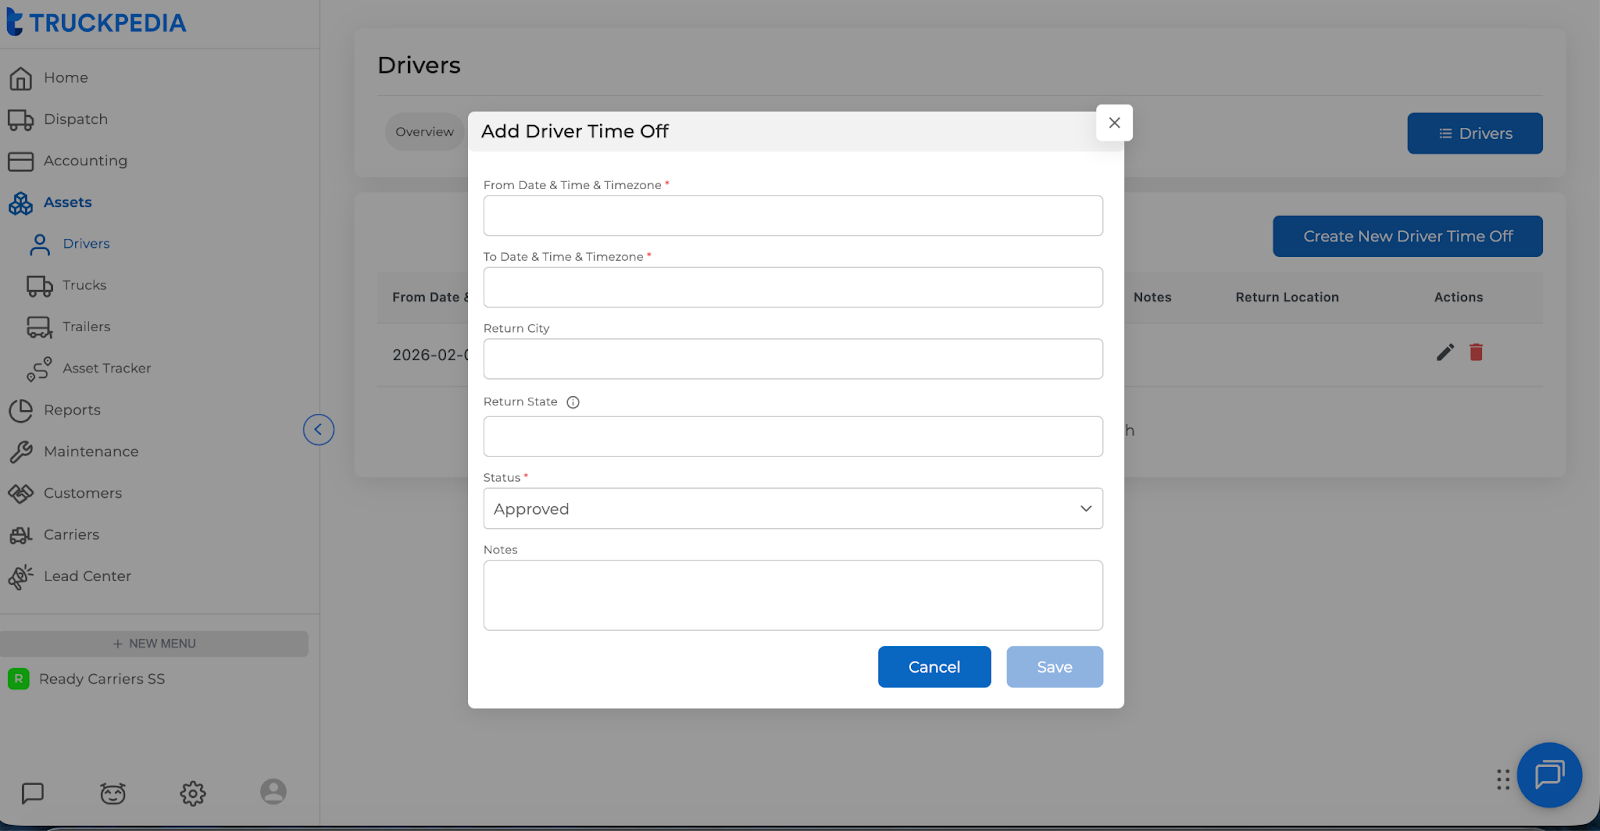1600x831 pixels.
Task: Close the Add Driver Time Off dialog
Action: (1114, 123)
